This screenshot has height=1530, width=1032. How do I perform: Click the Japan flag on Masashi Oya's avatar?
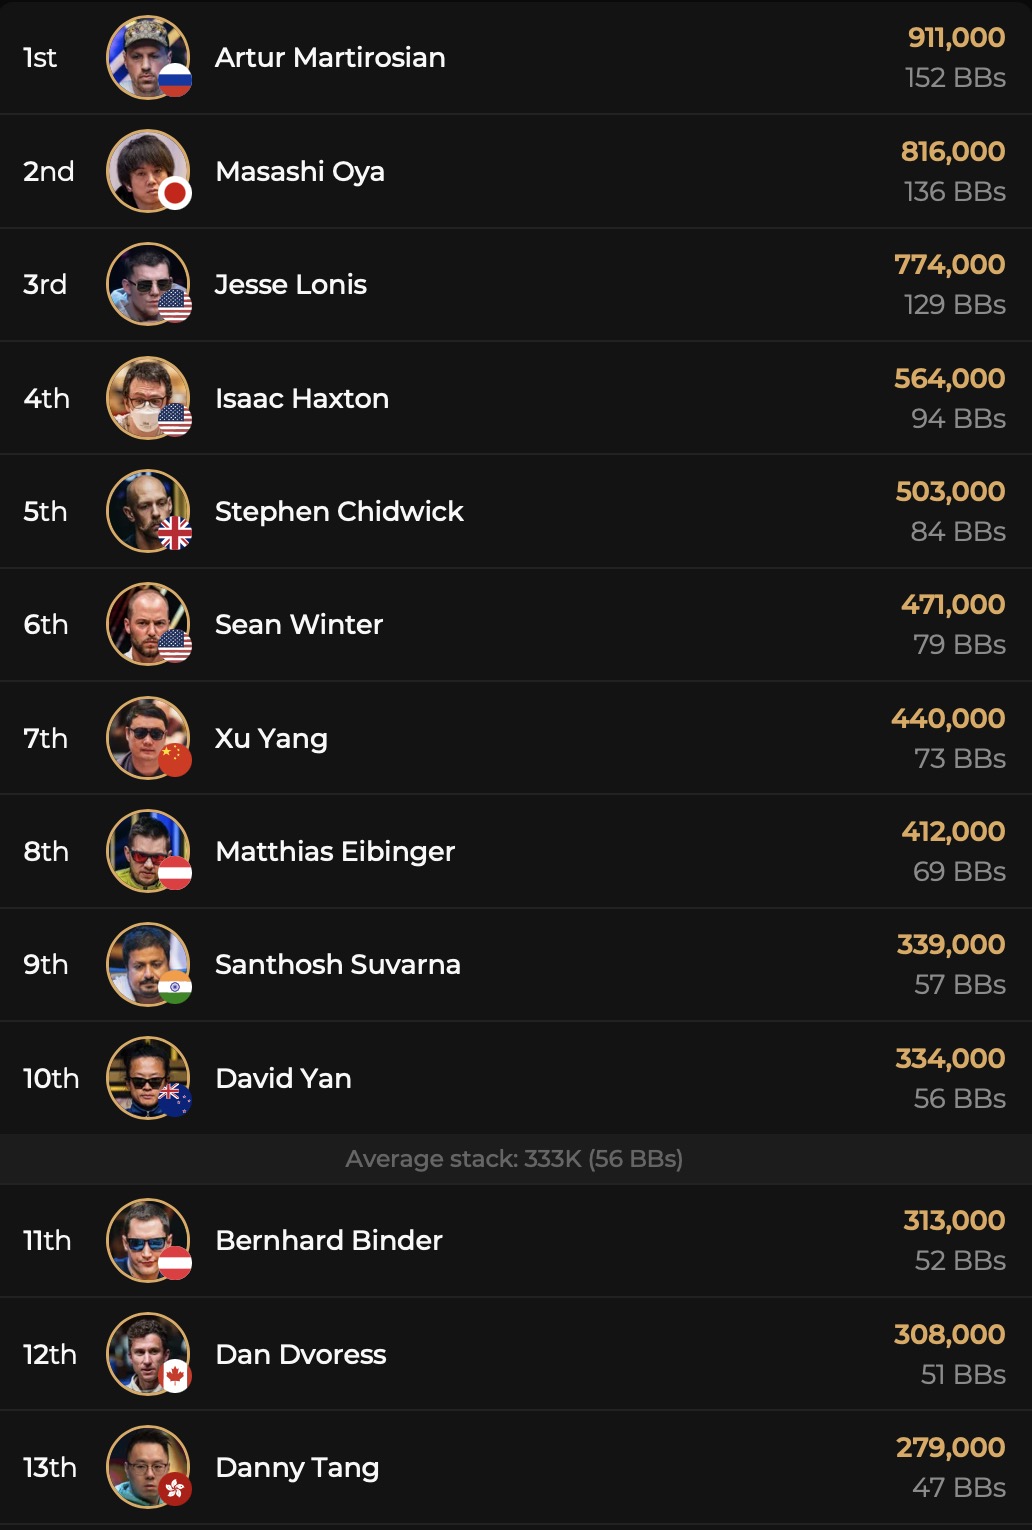coord(175,193)
